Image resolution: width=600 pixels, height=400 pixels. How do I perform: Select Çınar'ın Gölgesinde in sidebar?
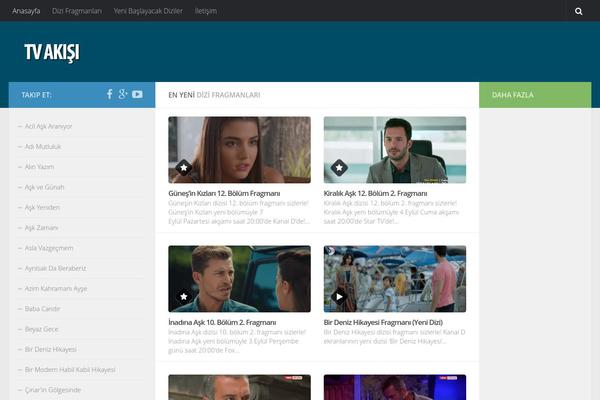tap(53, 390)
